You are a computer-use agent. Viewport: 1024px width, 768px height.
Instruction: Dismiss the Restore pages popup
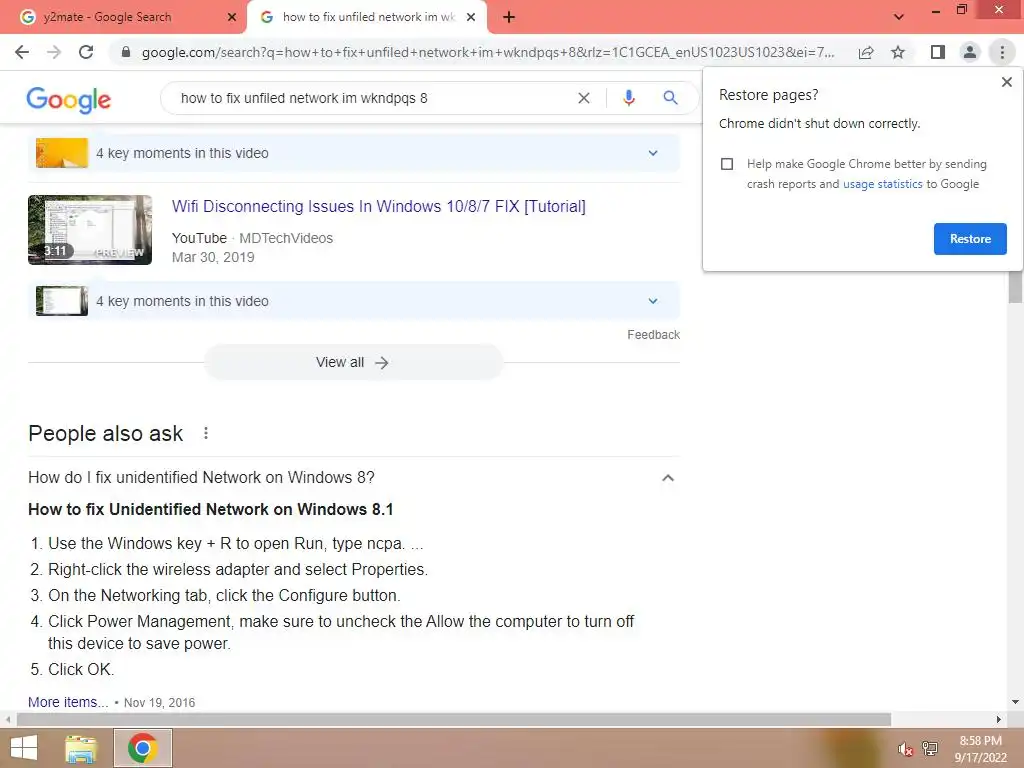(1006, 82)
